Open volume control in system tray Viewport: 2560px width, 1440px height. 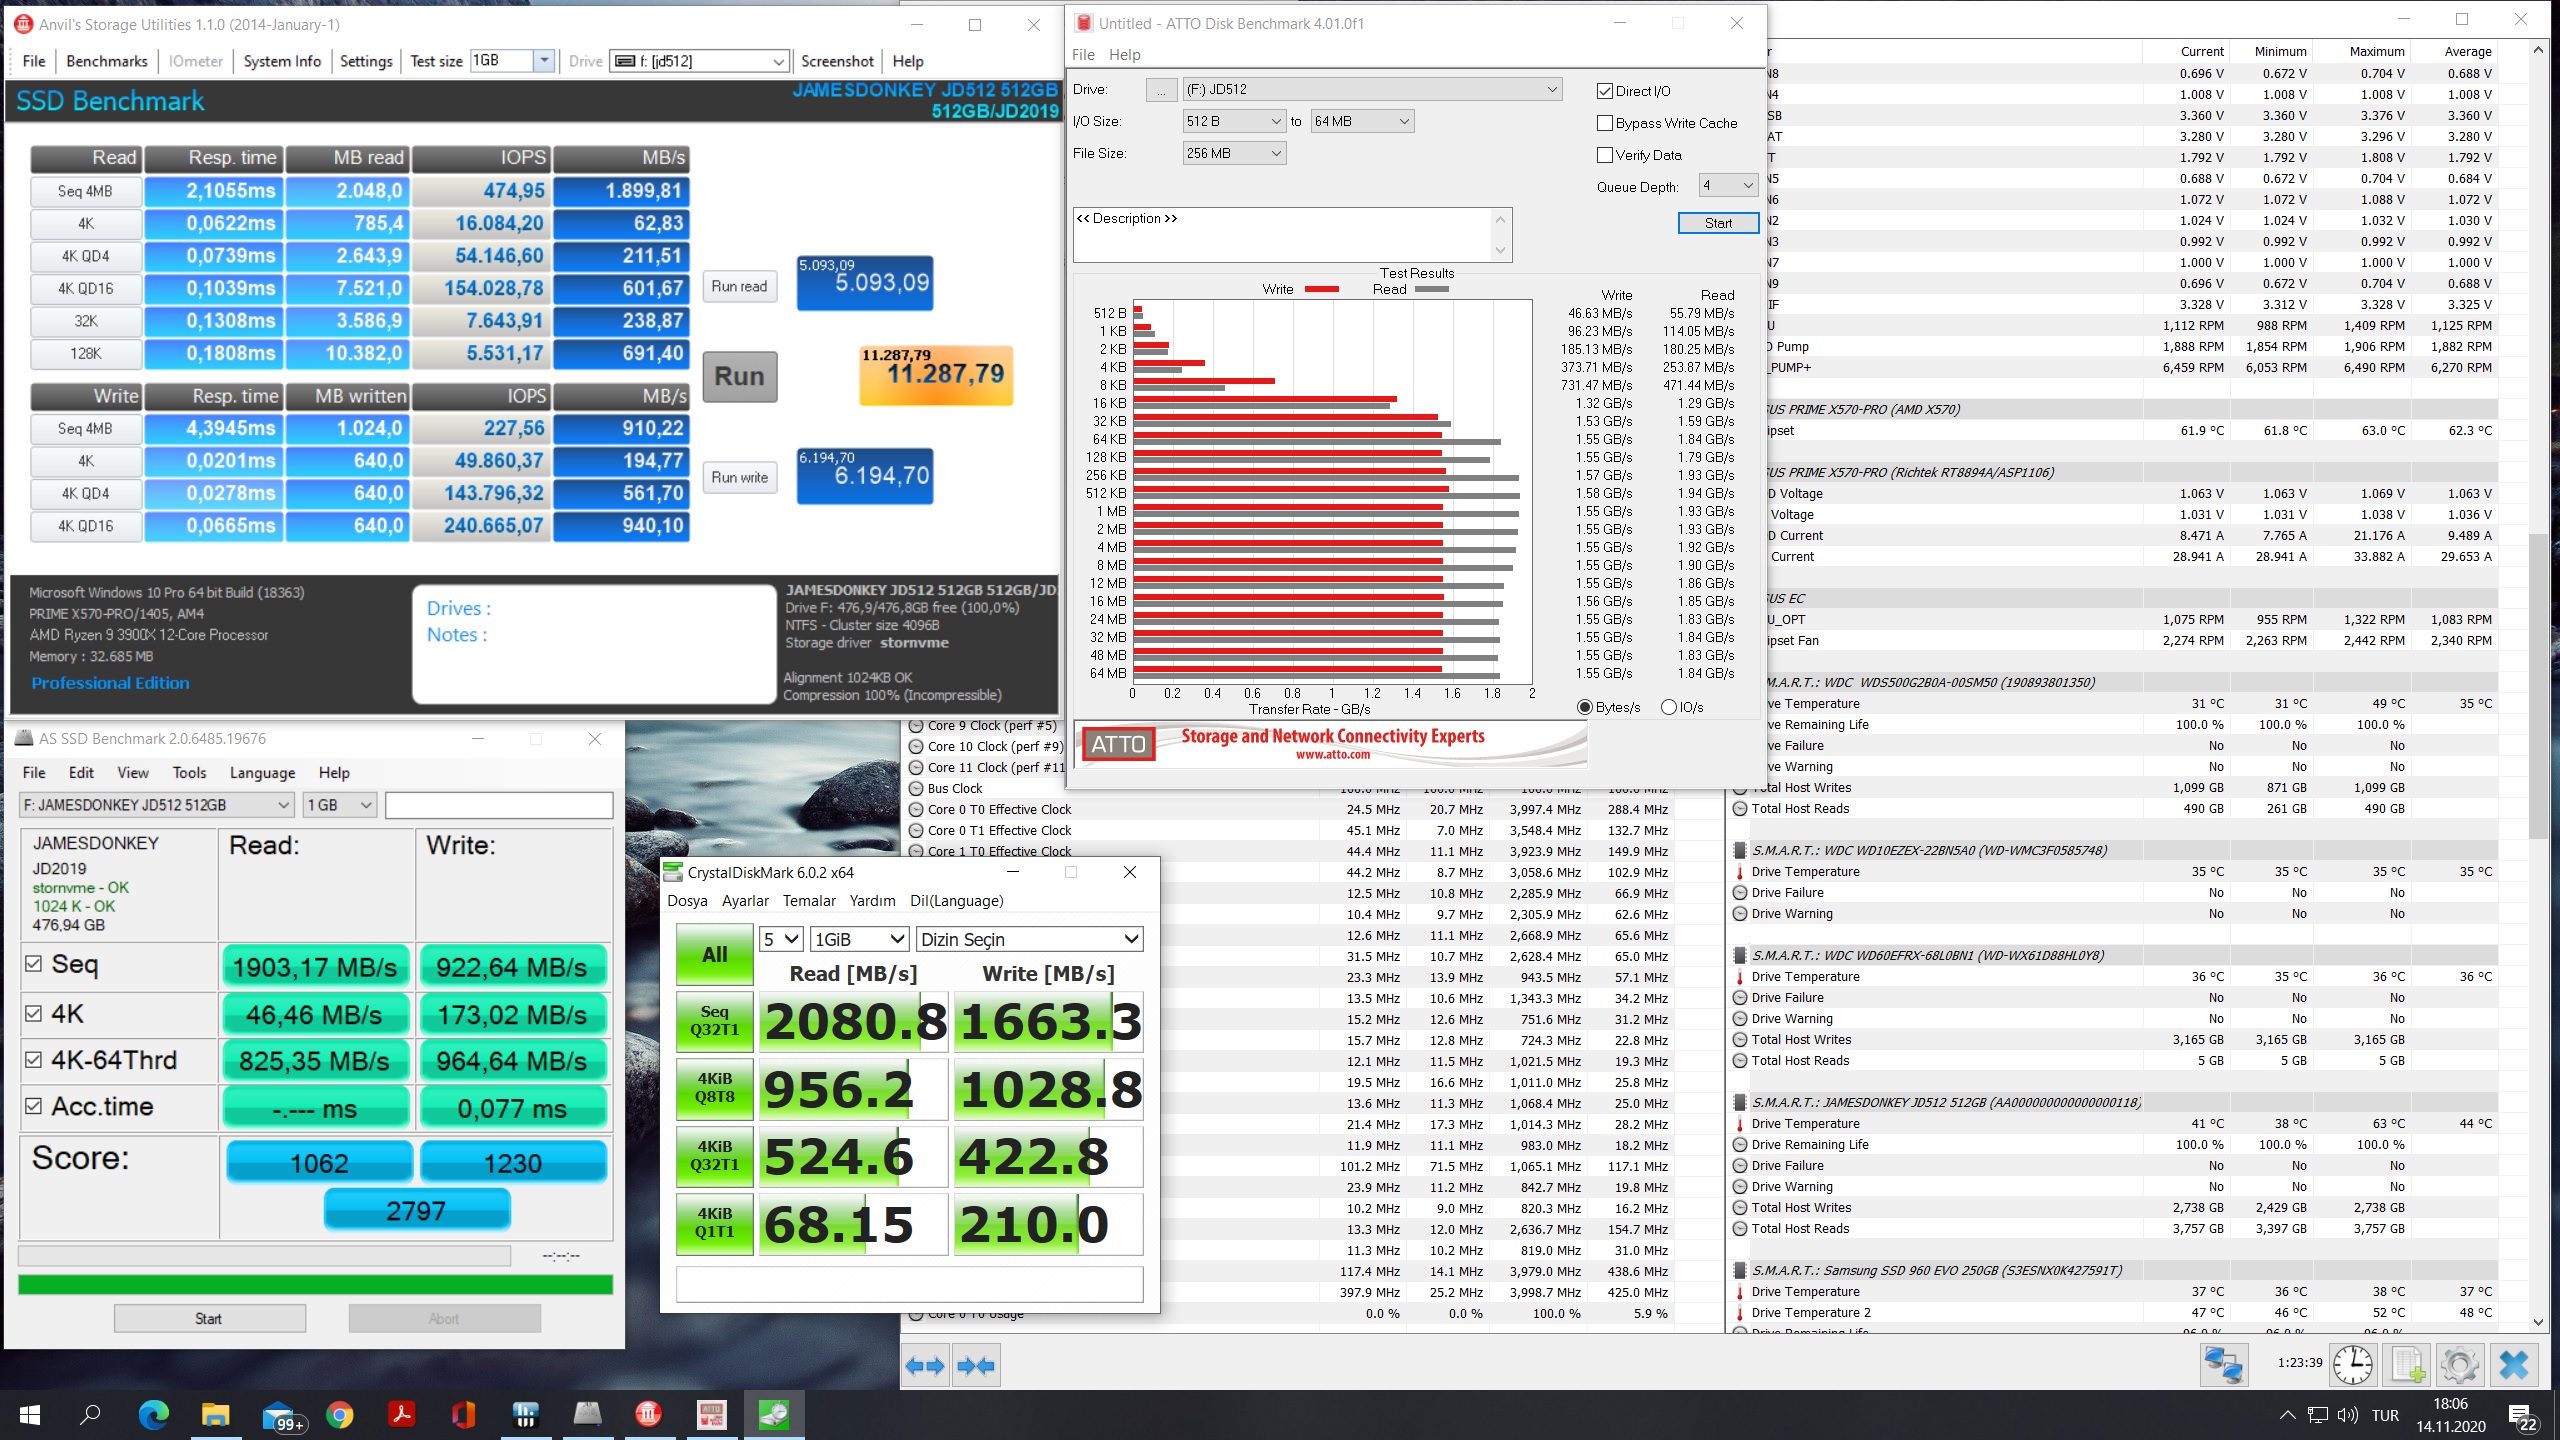tap(2347, 1416)
